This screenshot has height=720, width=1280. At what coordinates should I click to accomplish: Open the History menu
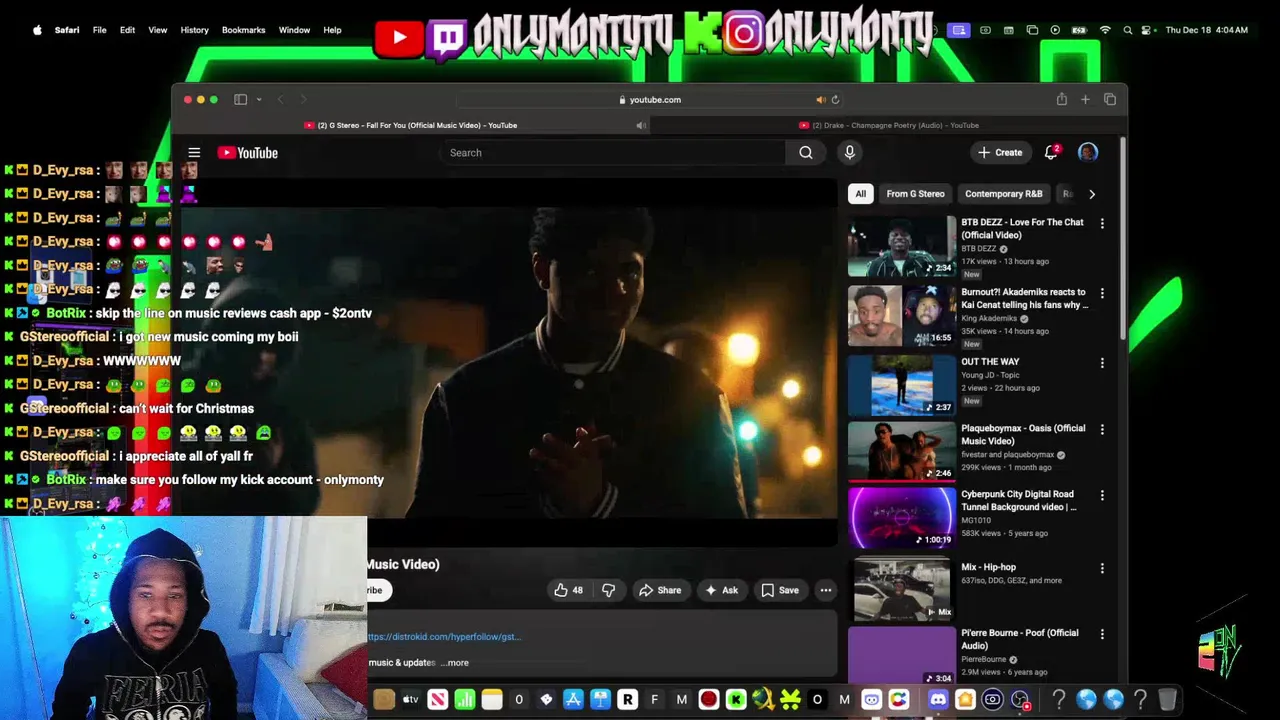click(x=195, y=30)
